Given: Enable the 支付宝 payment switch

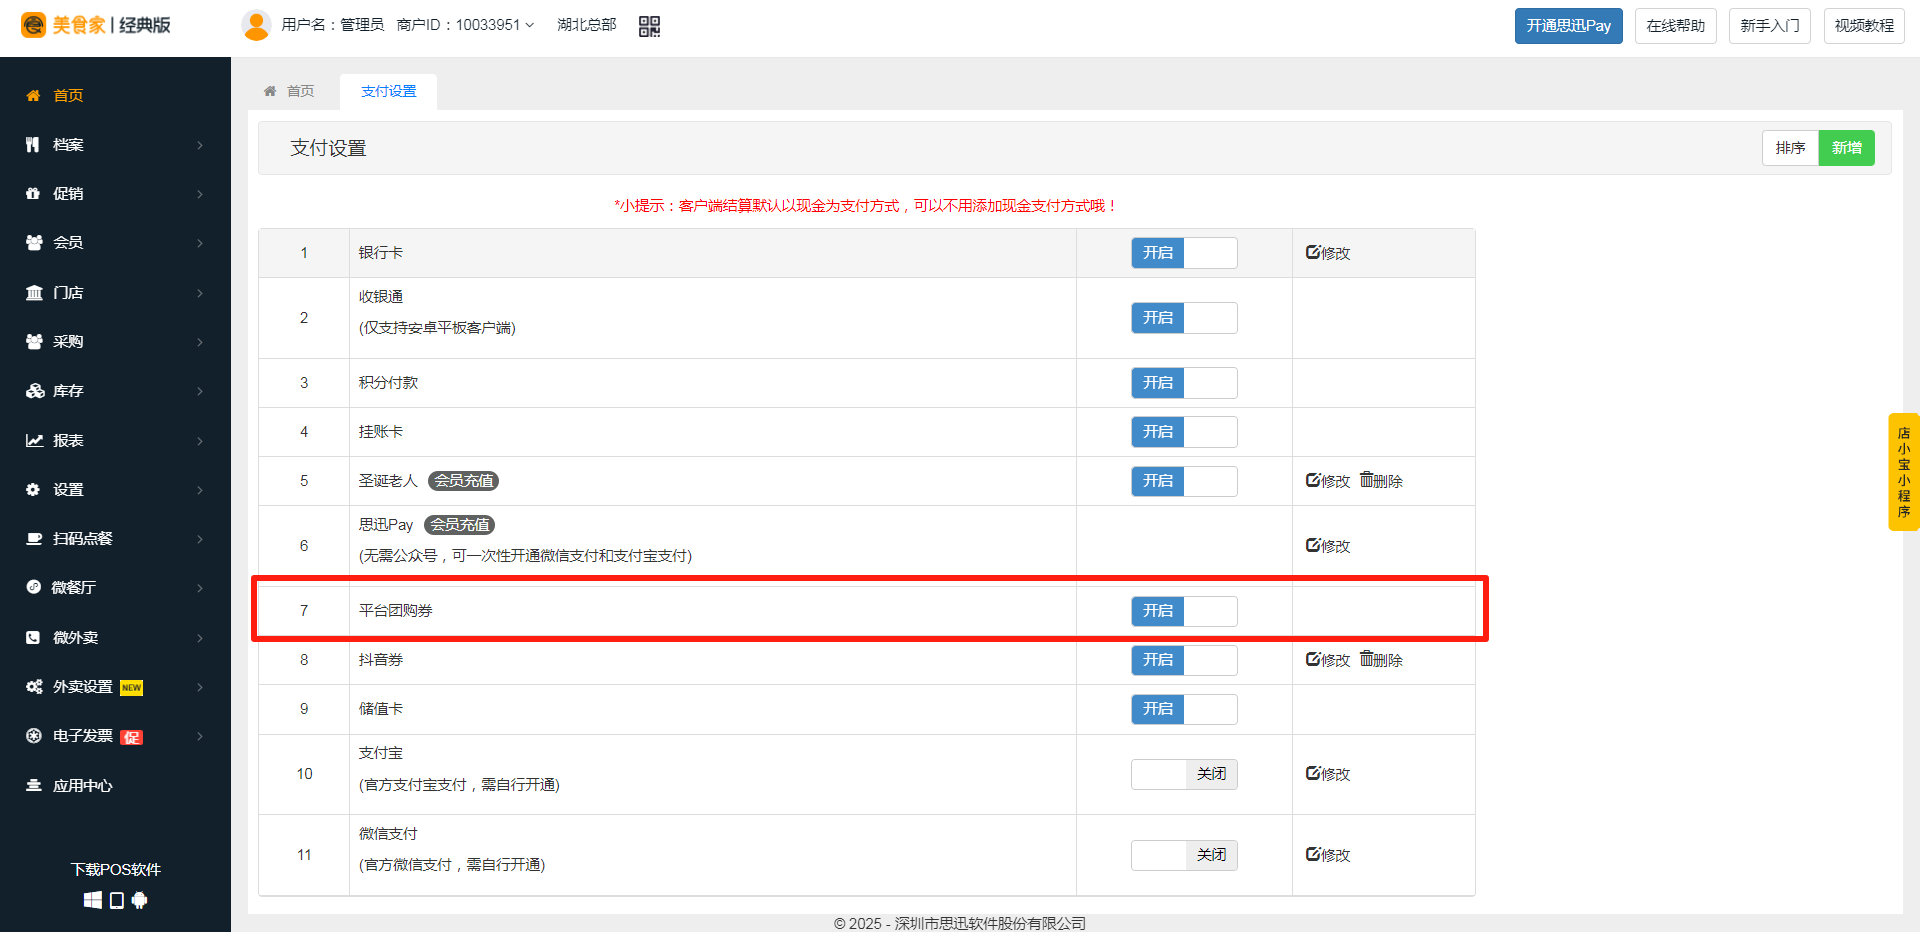Looking at the screenshot, I should tap(1184, 774).
